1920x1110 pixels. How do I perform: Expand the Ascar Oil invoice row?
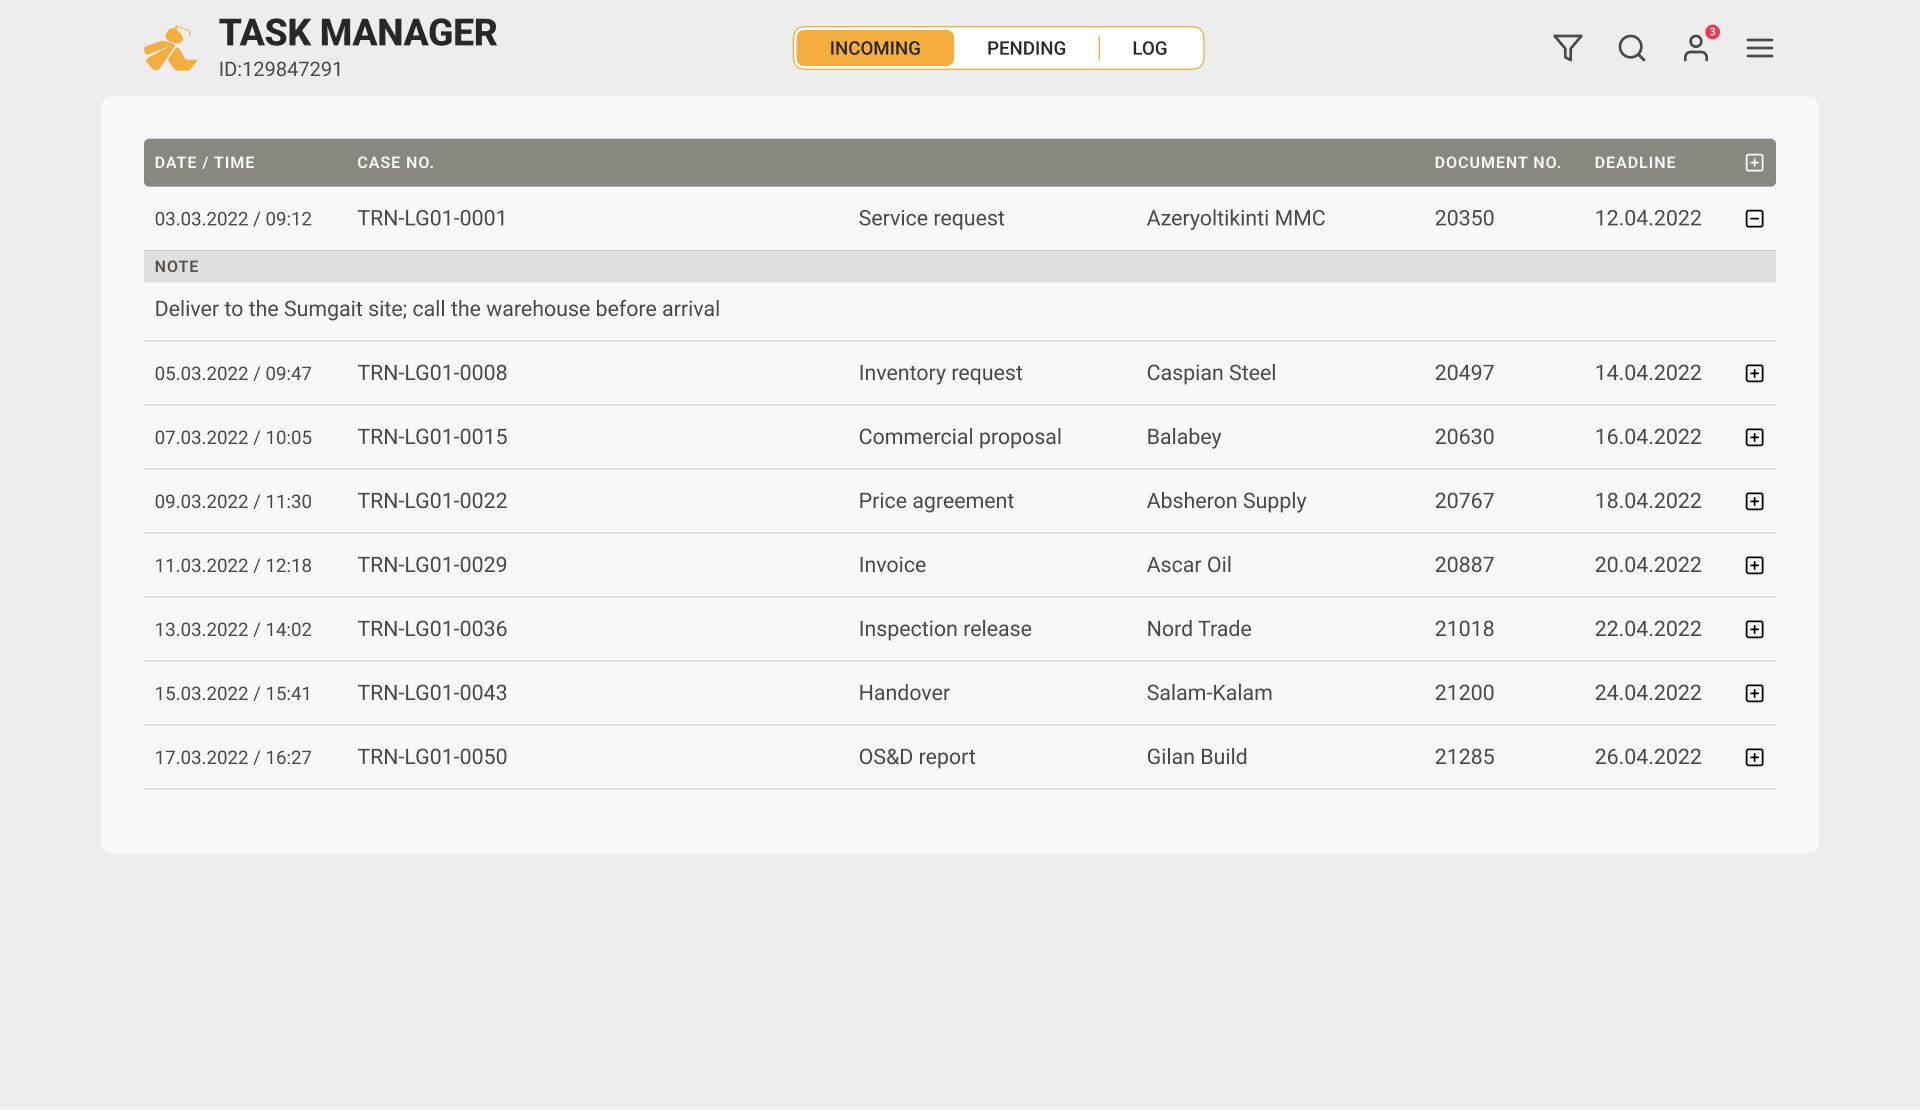(x=1754, y=565)
